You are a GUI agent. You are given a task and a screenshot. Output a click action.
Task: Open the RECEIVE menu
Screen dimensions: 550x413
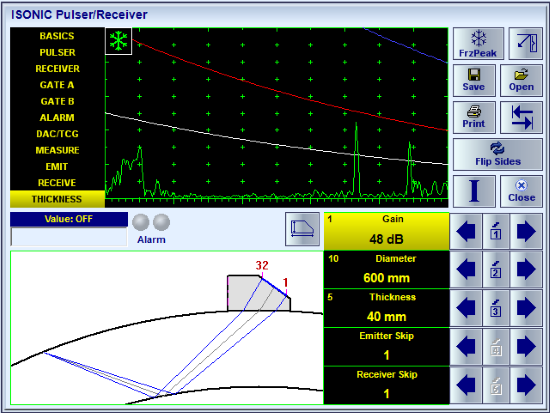(x=57, y=182)
